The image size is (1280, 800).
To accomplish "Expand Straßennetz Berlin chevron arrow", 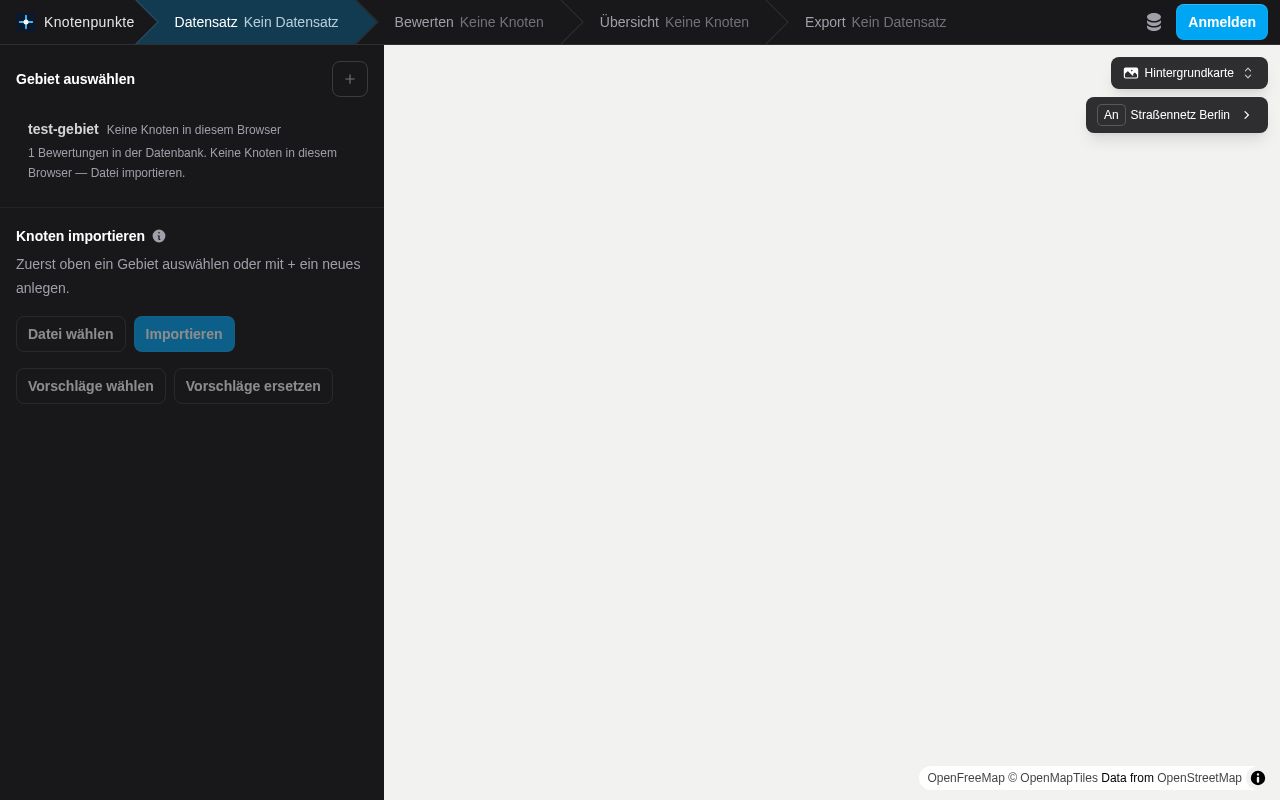I will click(x=1247, y=115).
